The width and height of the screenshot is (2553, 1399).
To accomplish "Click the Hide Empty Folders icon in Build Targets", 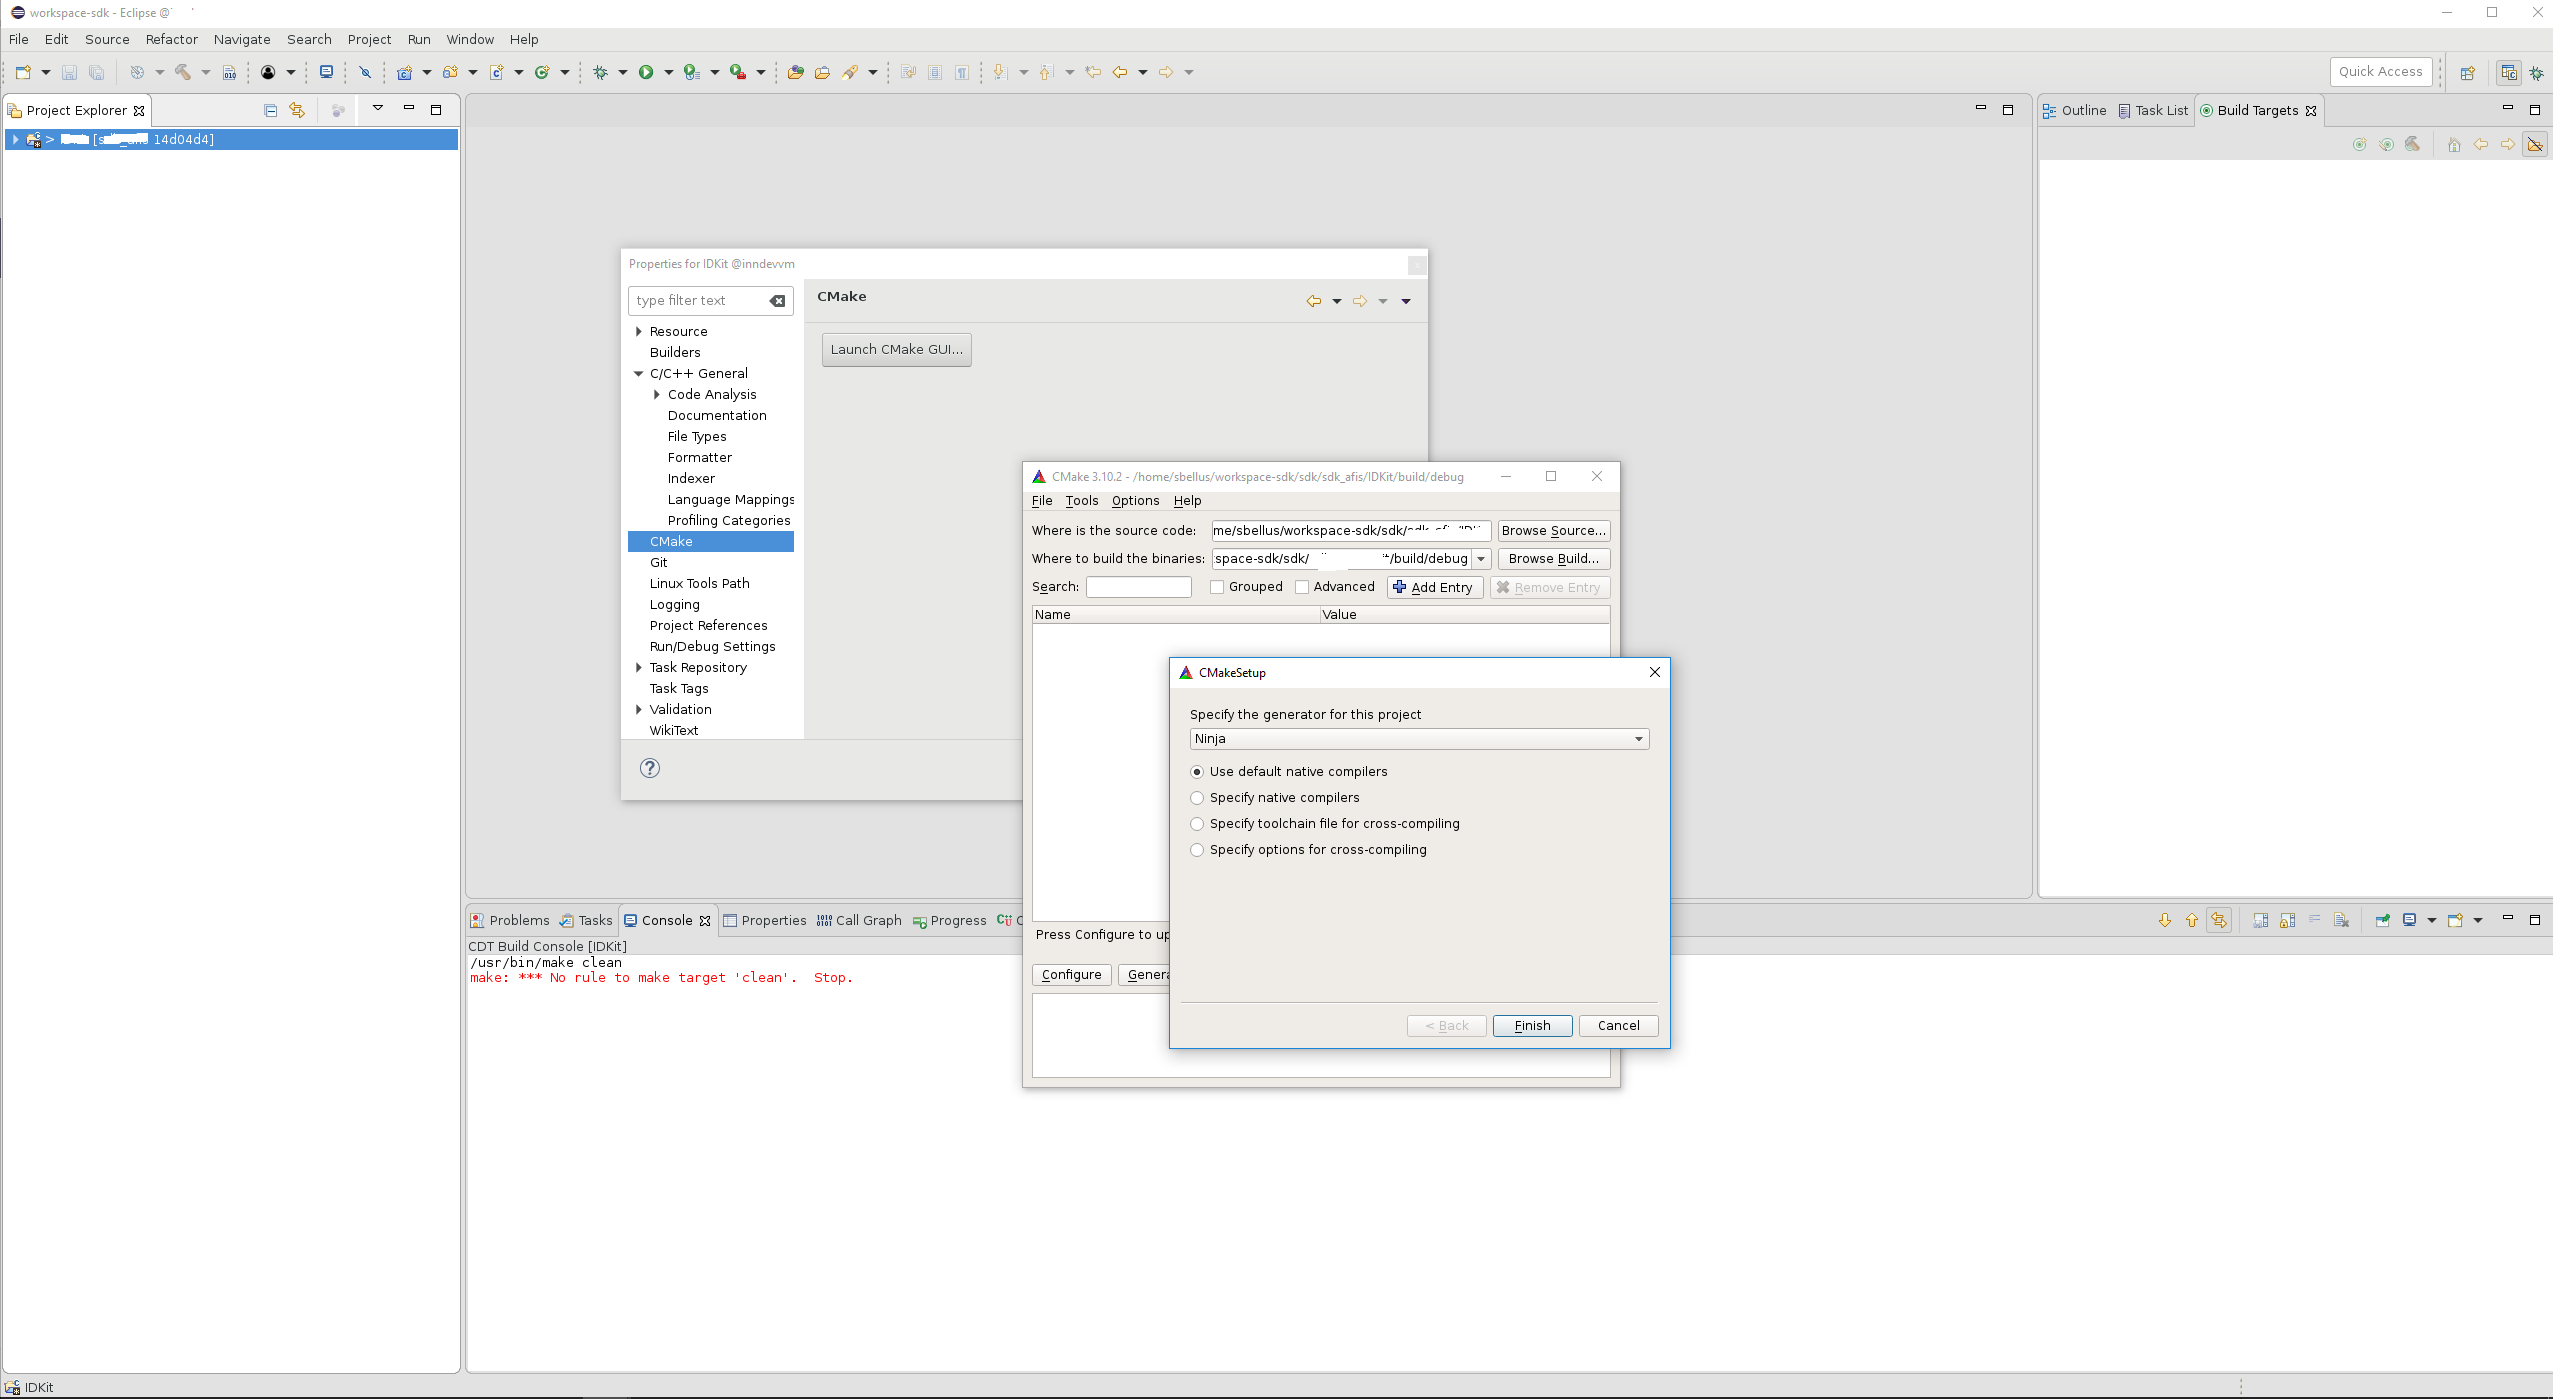I will tap(2535, 145).
